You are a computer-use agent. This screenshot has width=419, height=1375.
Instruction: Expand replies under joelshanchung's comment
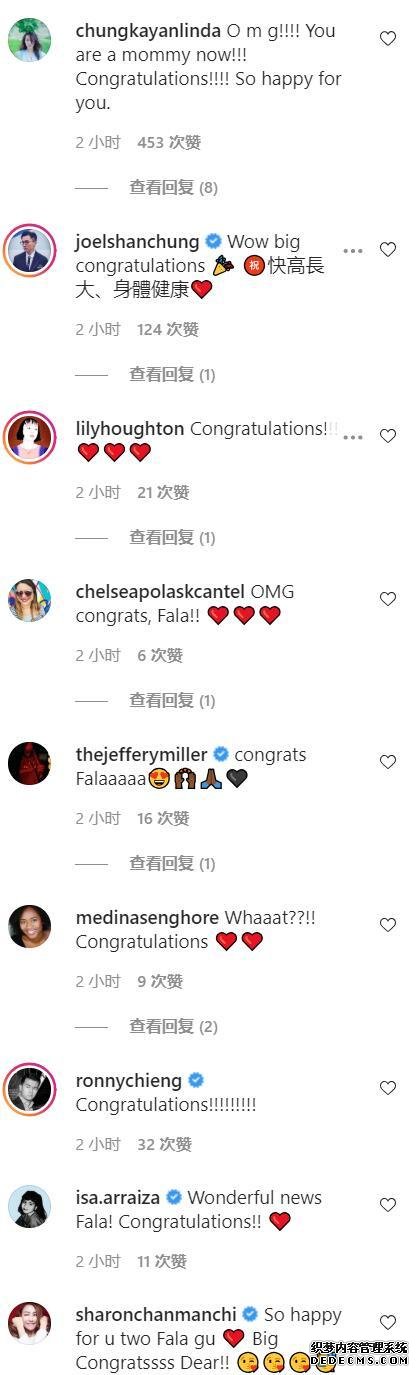pyautogui.click(x=172, y=374)
